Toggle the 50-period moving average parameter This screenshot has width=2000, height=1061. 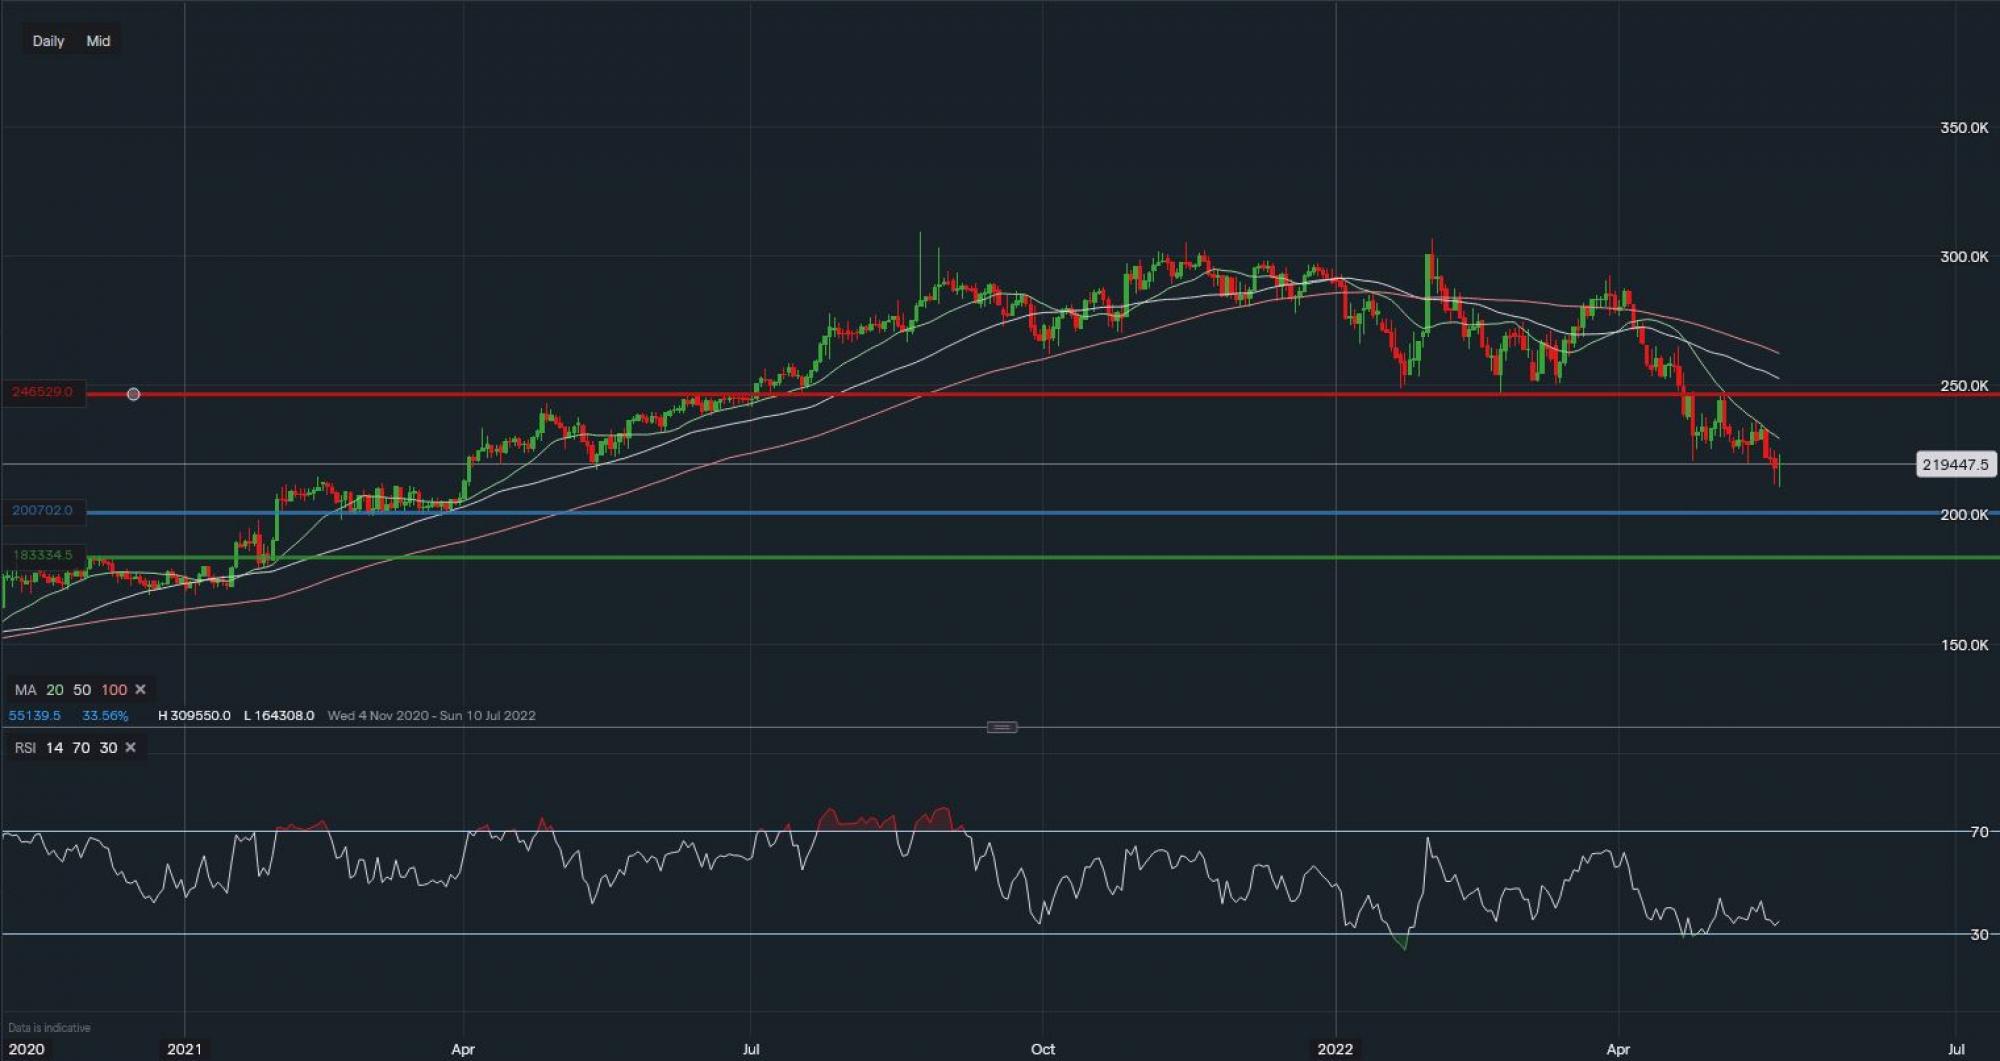coord(82,689)
